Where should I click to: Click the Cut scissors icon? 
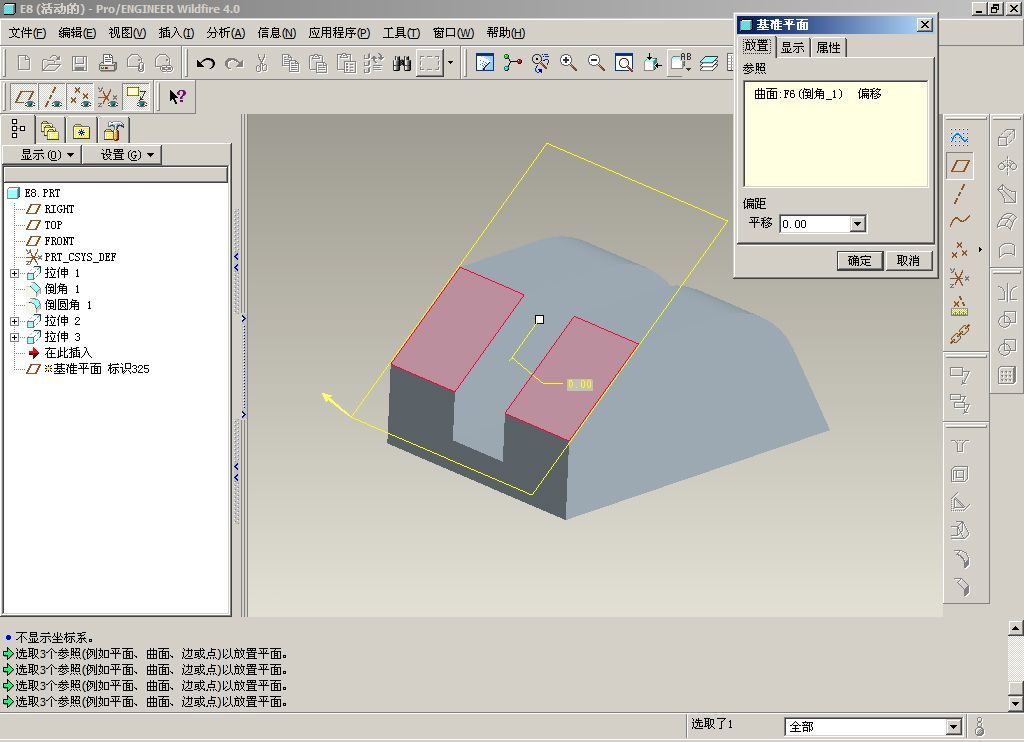pos(262,63)
